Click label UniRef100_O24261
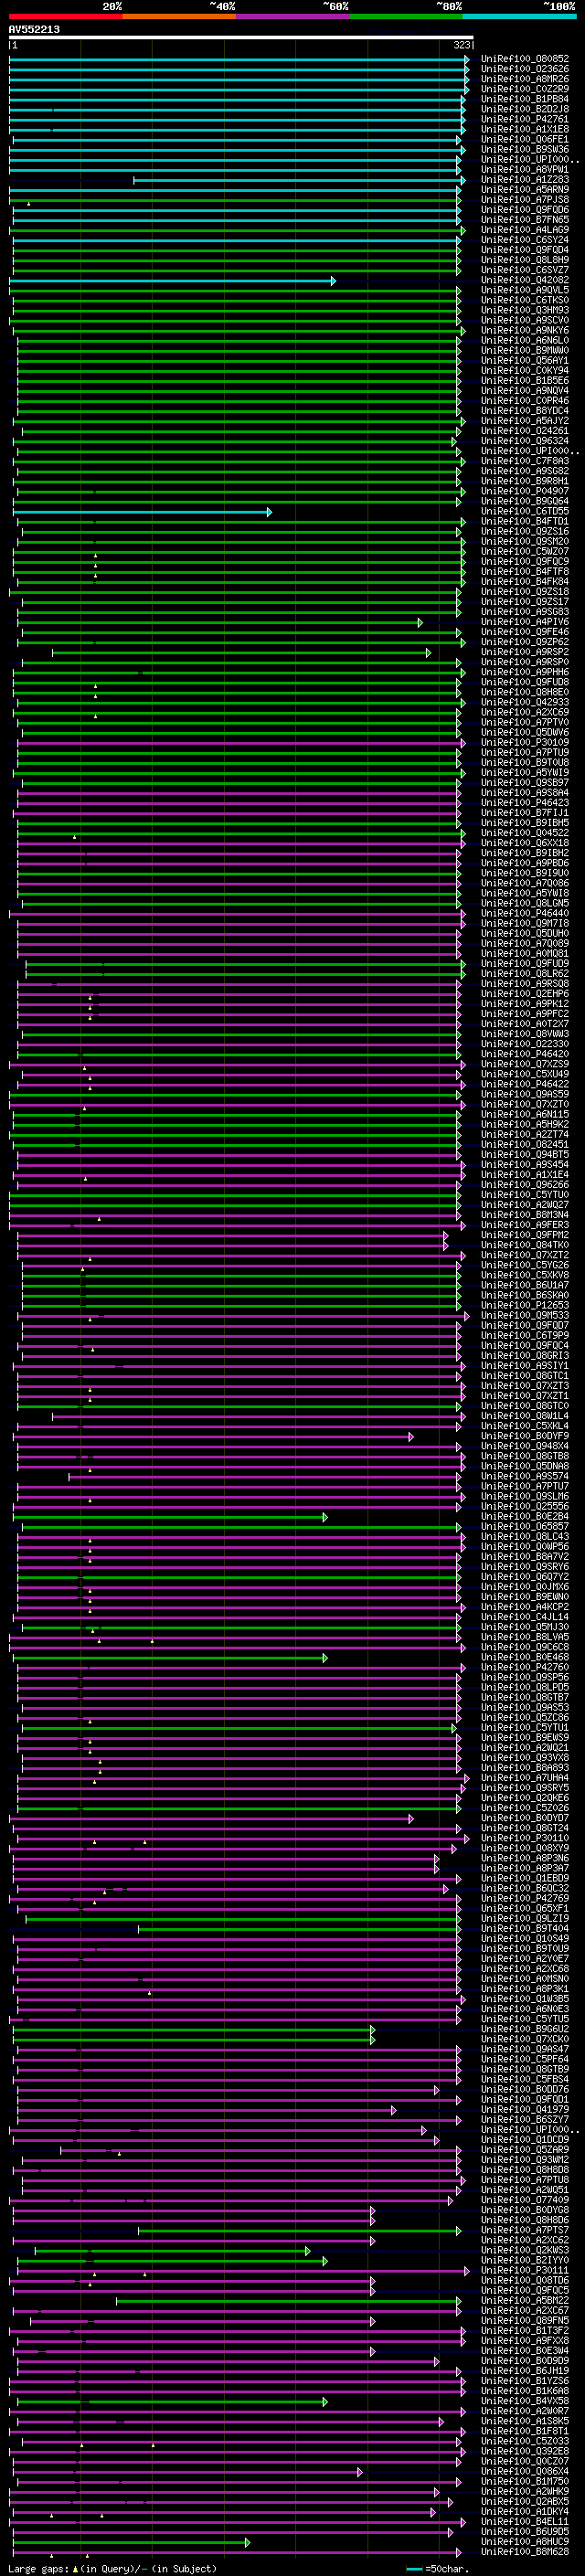The height and width of the screenshot is (2576, 585). 525,431
